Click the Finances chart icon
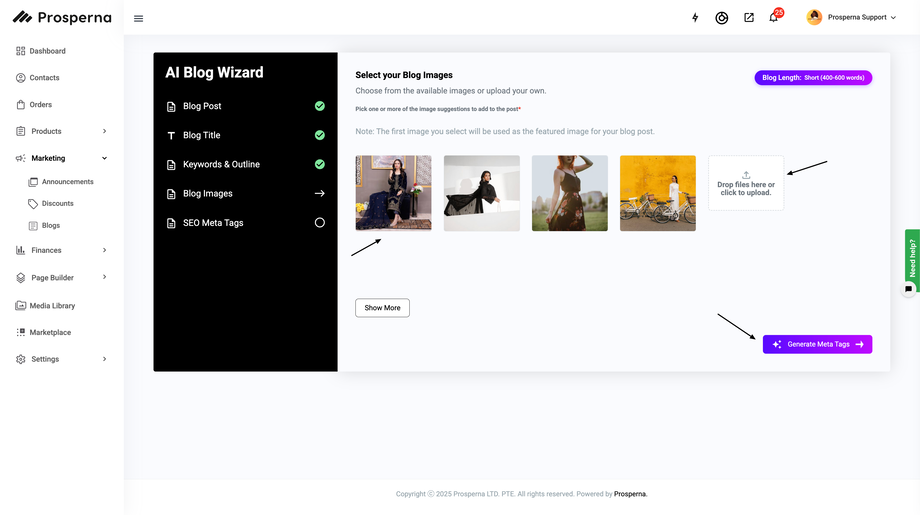Screen dimensions: 920x515 click(21, 250)
